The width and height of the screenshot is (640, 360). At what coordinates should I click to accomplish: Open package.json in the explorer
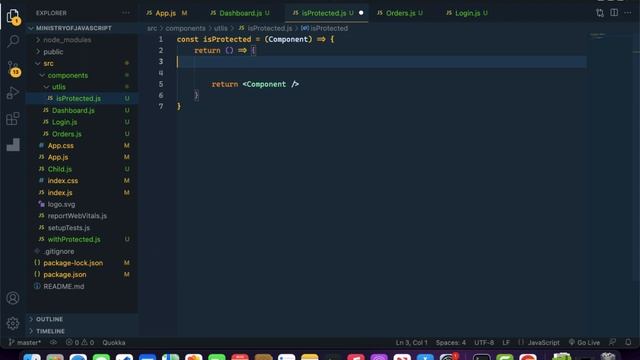coord(64,275)
